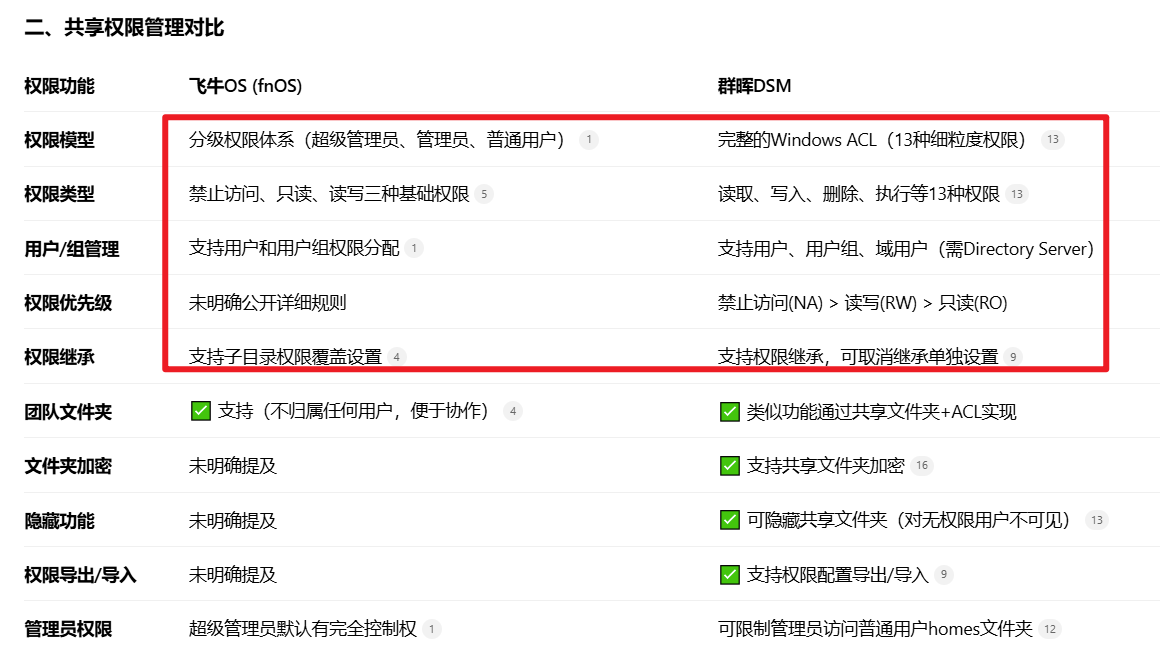
Task: Select the 权限模型 row label
Action: click(59, 140)
